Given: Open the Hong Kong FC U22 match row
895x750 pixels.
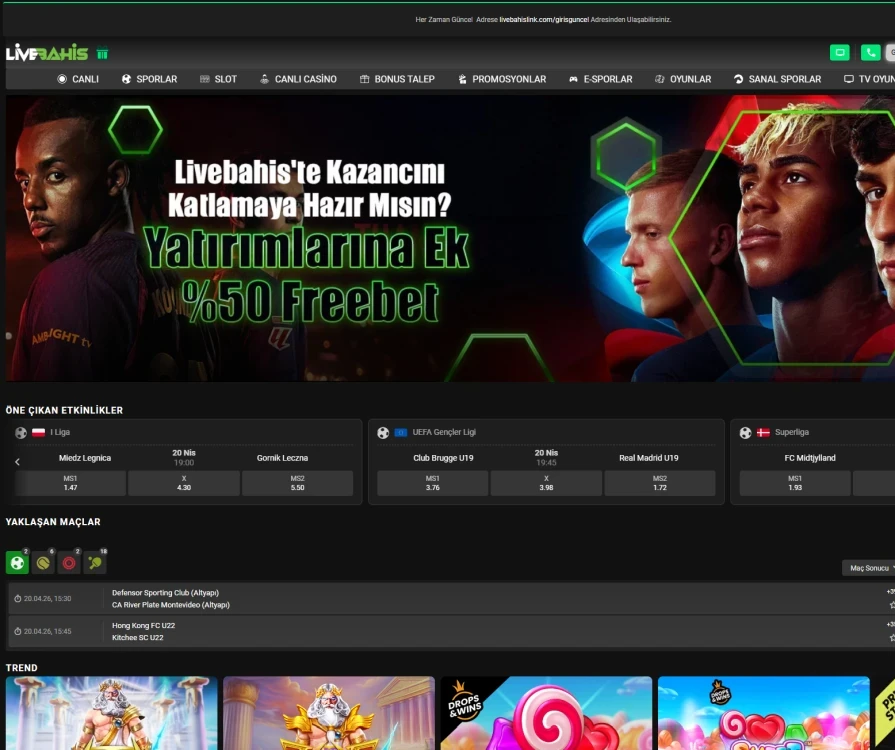Looking at the screenshot, I should pos(450,631).
